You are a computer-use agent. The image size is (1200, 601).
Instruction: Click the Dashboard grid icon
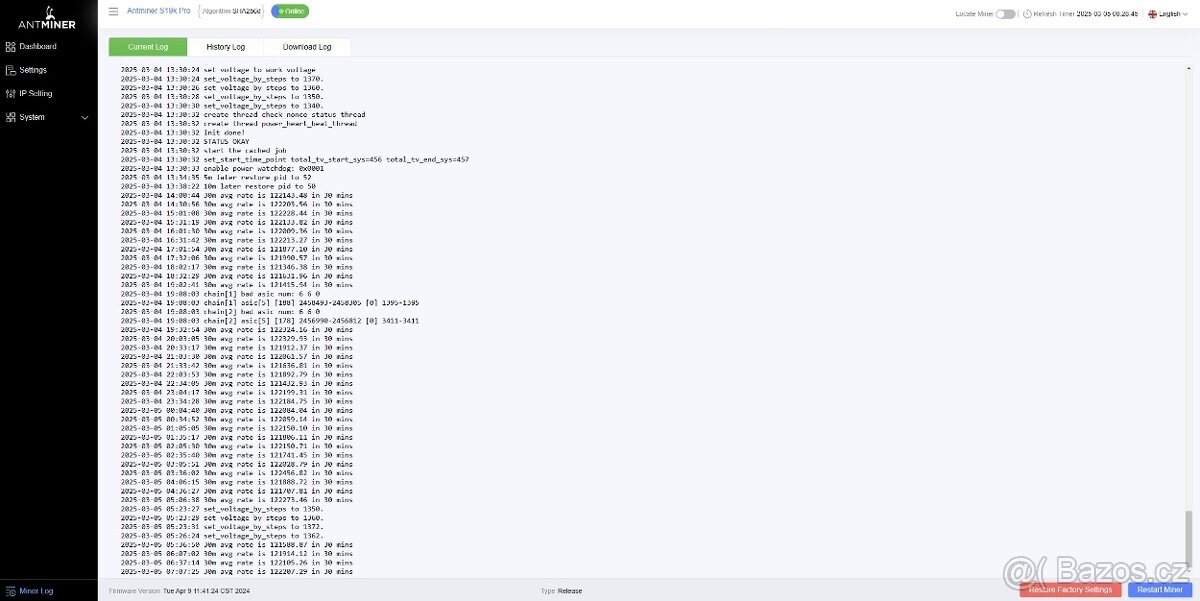click(x=11, y=46)
